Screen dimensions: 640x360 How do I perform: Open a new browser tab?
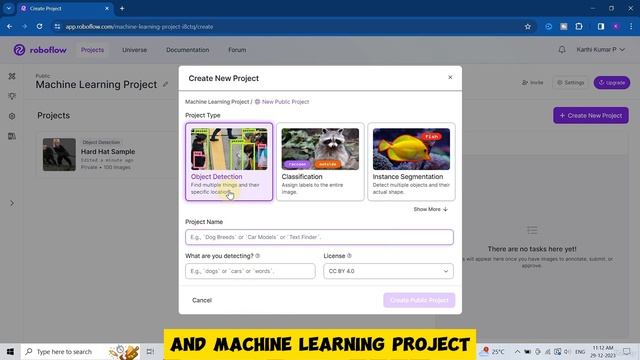pyautogui.click(x=122, y=8)
